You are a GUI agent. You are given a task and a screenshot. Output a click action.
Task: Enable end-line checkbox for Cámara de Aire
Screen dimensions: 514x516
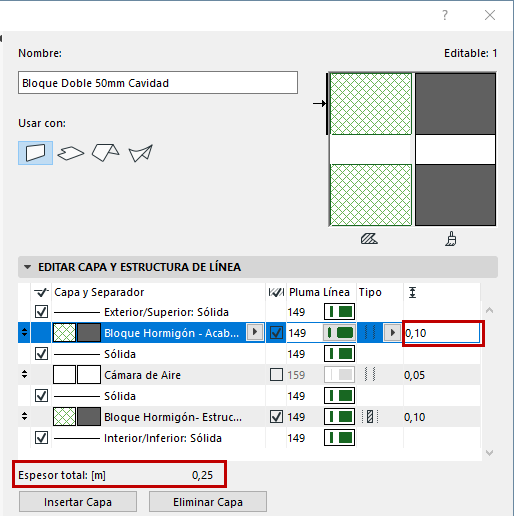276,374
